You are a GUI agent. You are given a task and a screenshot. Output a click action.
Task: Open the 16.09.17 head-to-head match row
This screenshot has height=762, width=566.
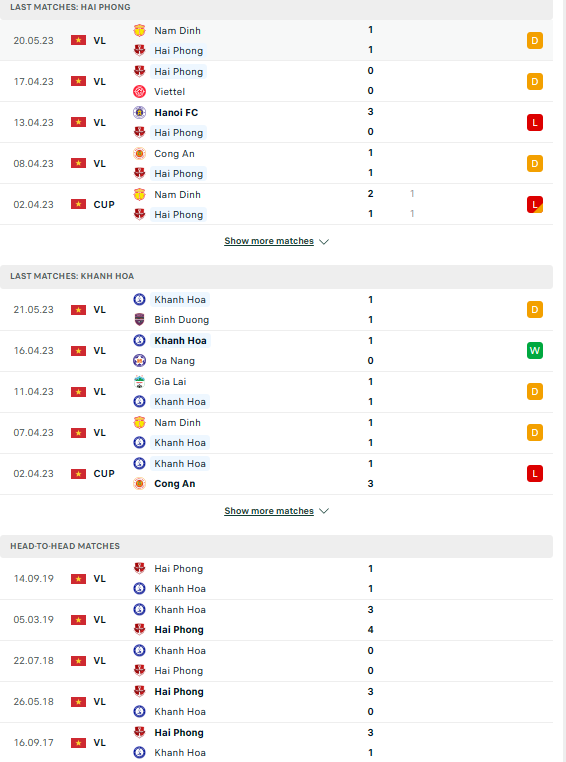[276, 743]
